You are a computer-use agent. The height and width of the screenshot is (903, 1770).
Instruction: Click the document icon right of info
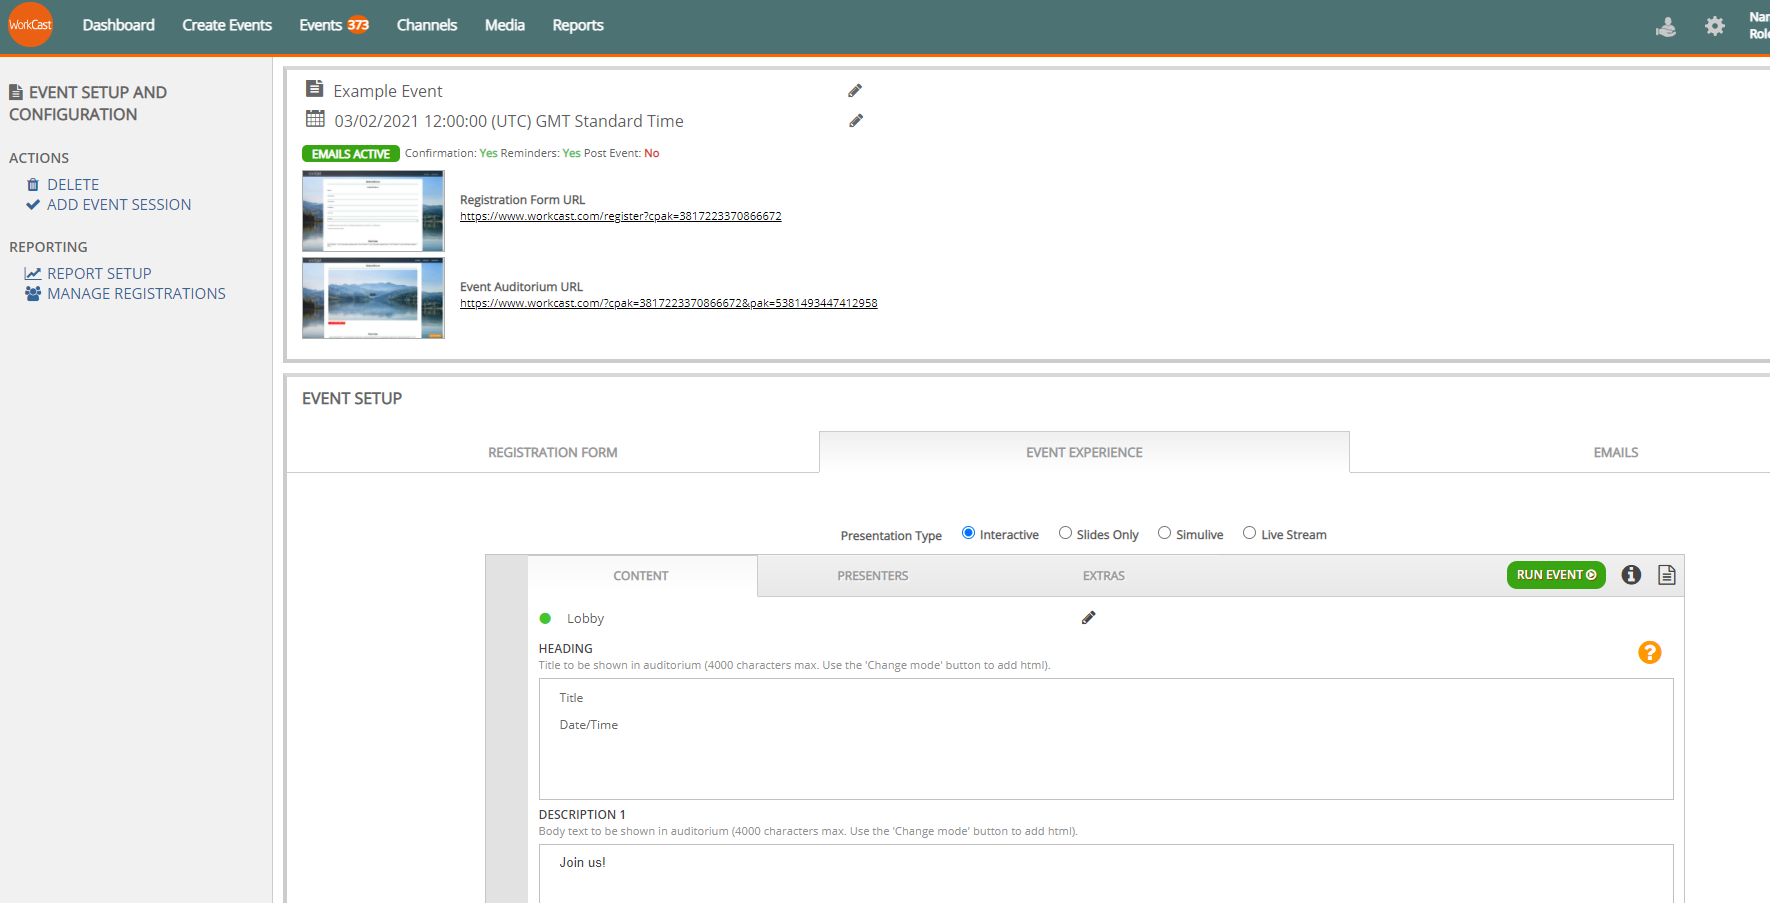[1666, 575]
